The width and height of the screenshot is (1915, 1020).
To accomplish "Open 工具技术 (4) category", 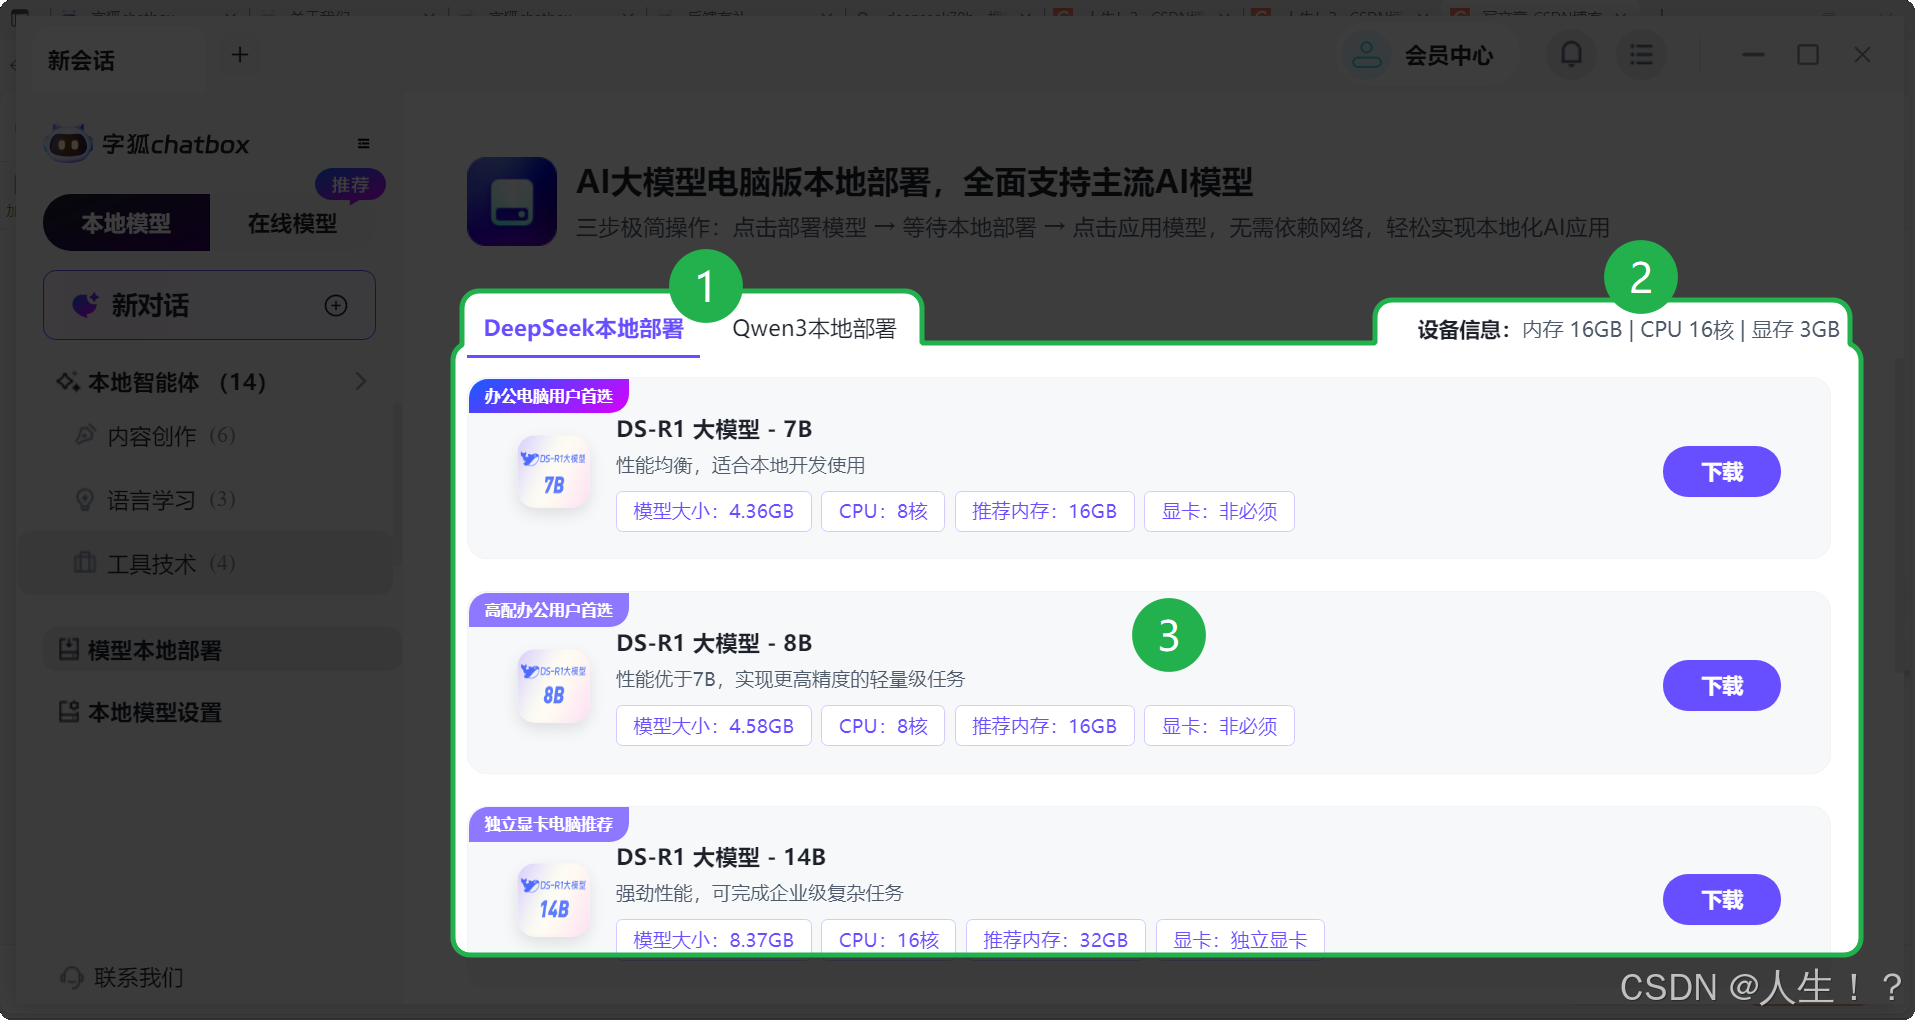I will tap(208, 563).
